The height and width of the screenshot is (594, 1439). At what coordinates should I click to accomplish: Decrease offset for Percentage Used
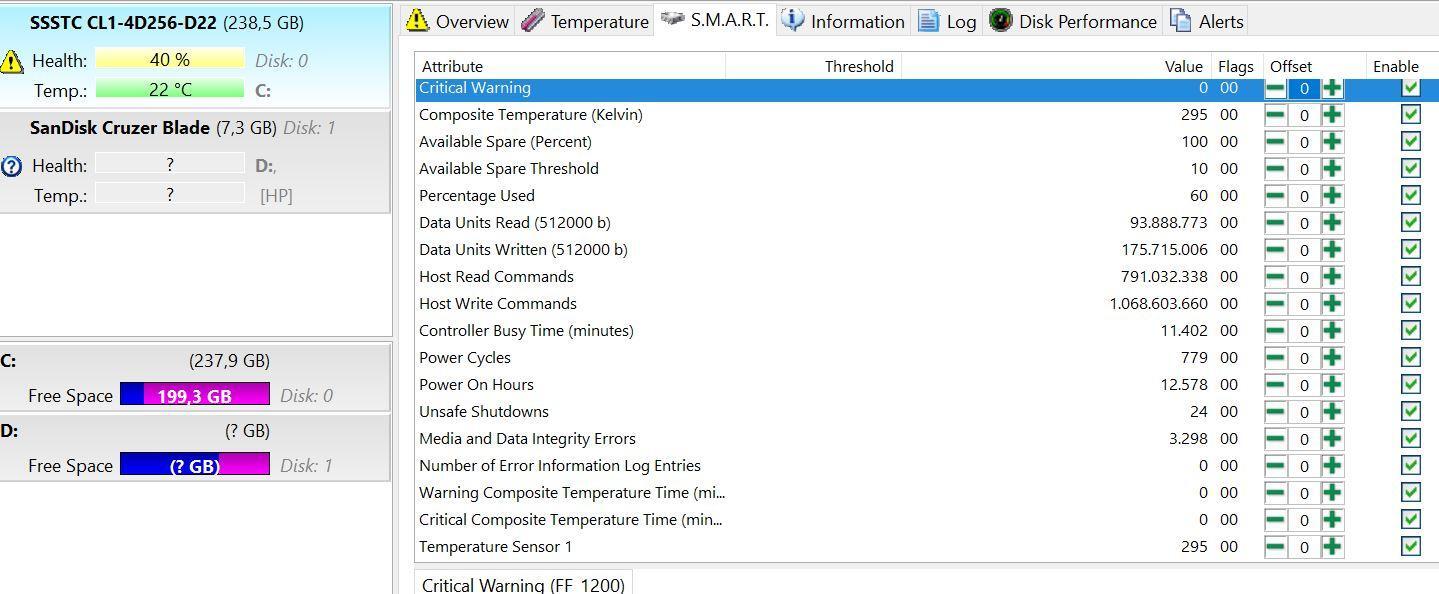(1275, 196)
